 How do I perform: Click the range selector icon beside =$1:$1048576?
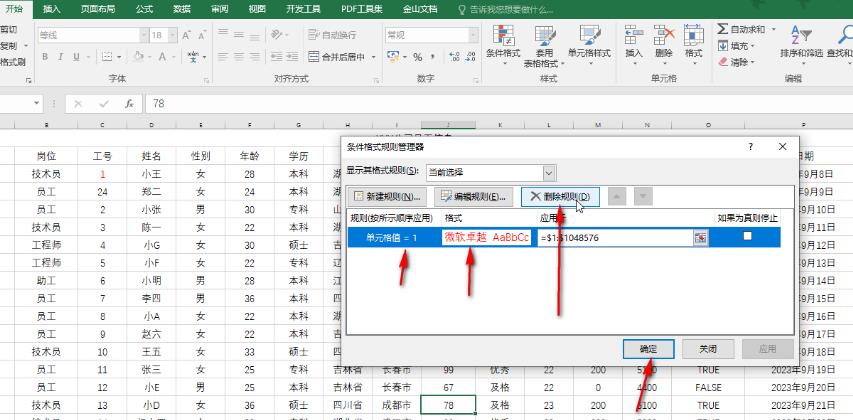click(700, 237)
